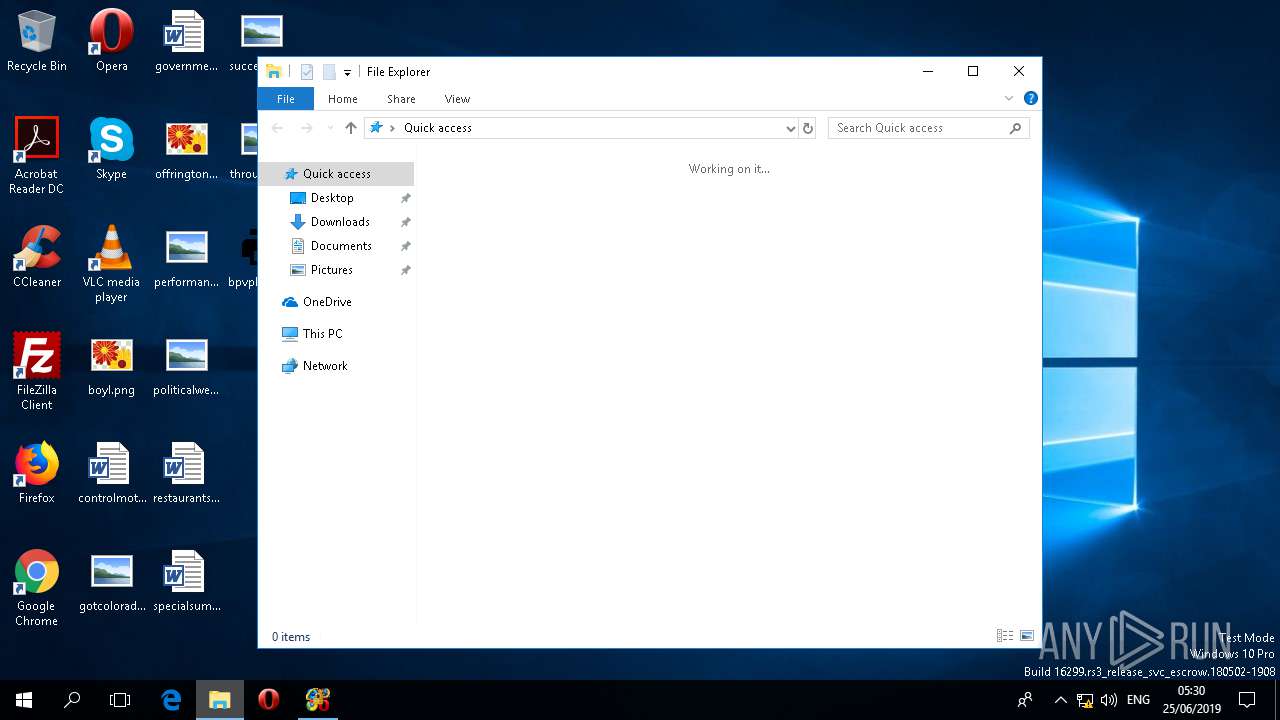Click the Properties icon in quick access toolbar
The width and height of the screenshot is (1280, 720).
coord(307,72)
